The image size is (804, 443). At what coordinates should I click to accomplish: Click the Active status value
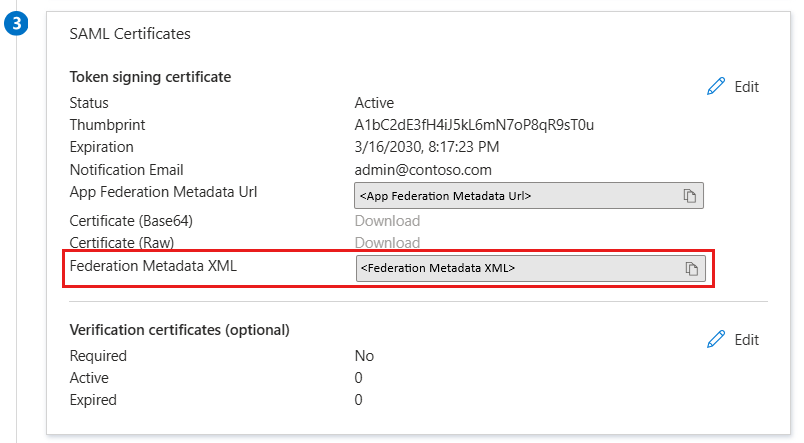pos(374,103)
